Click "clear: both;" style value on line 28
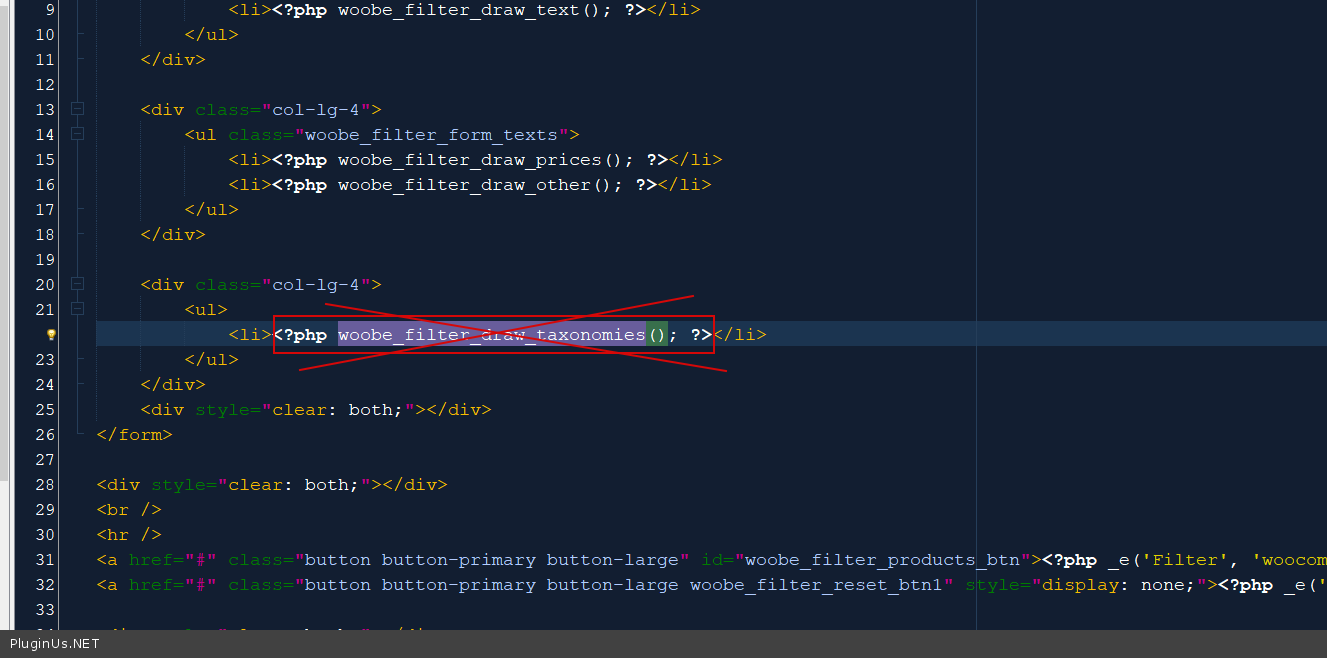Viewport: 1327px width, 658px height. click(x=300, y=485)
